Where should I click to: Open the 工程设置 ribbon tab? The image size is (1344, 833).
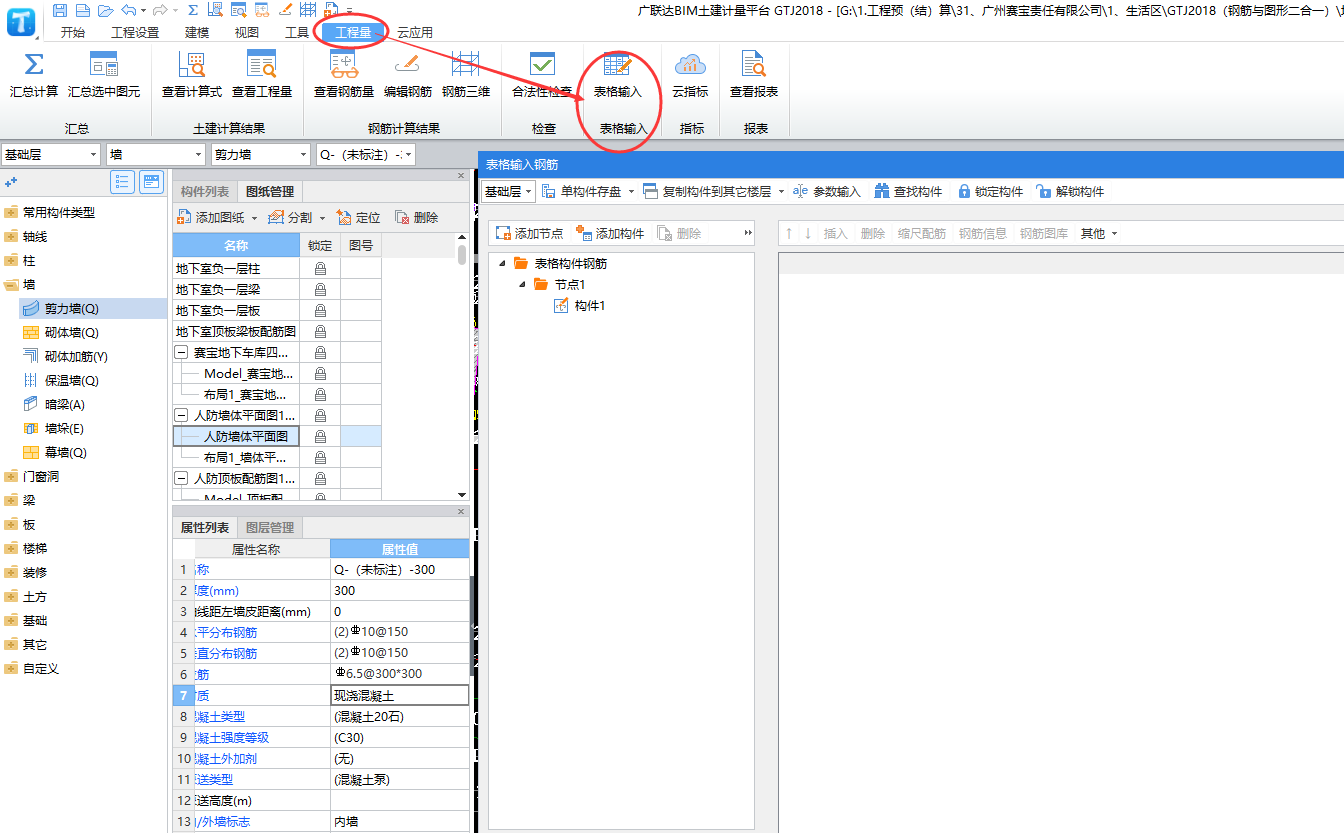pyautogui.click(x=135, y=32)
